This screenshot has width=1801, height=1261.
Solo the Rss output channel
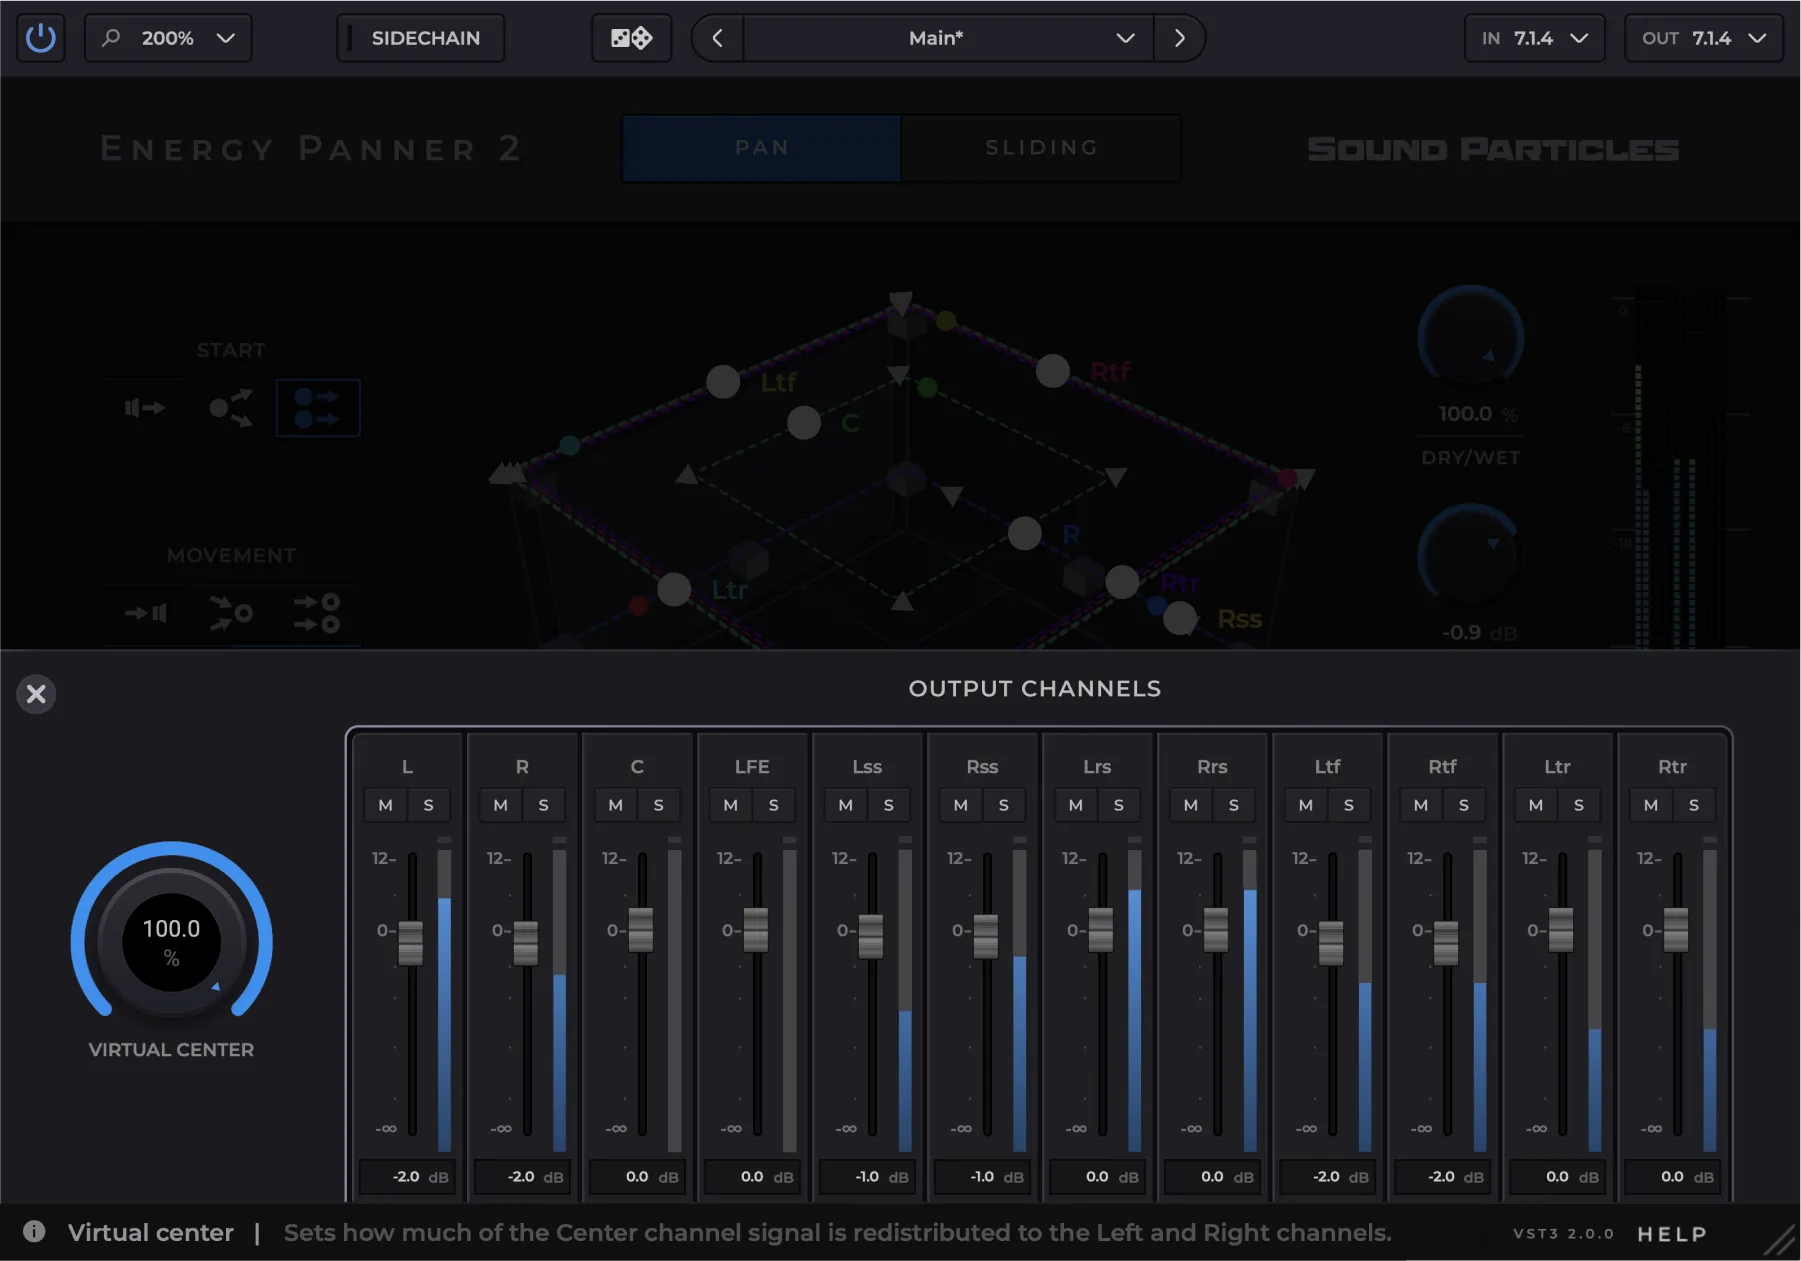(1004, 805)
